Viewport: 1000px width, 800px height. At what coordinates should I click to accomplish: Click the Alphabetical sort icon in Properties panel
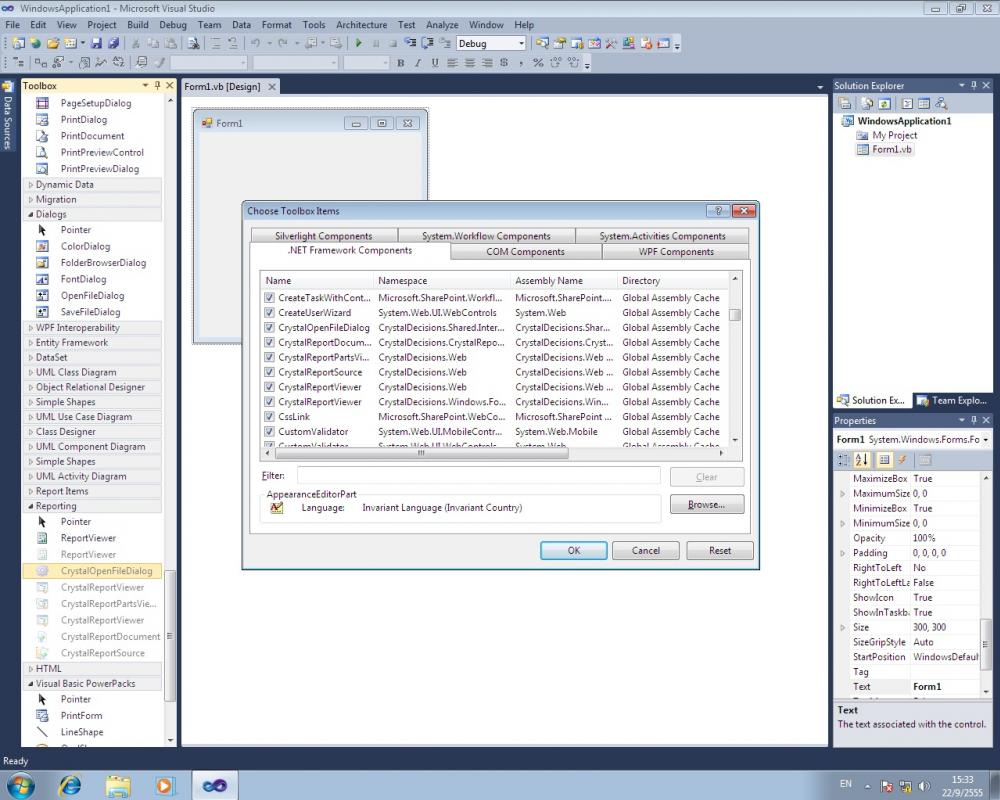tap(862, 459)
